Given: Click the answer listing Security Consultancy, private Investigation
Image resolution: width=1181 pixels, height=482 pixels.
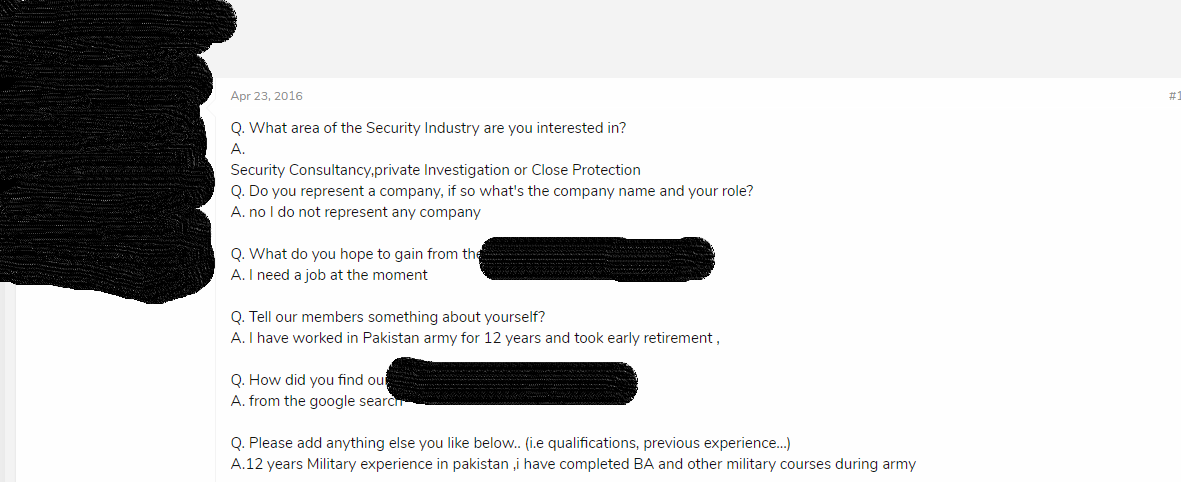Looking at the screenshot, I should 435,169.
